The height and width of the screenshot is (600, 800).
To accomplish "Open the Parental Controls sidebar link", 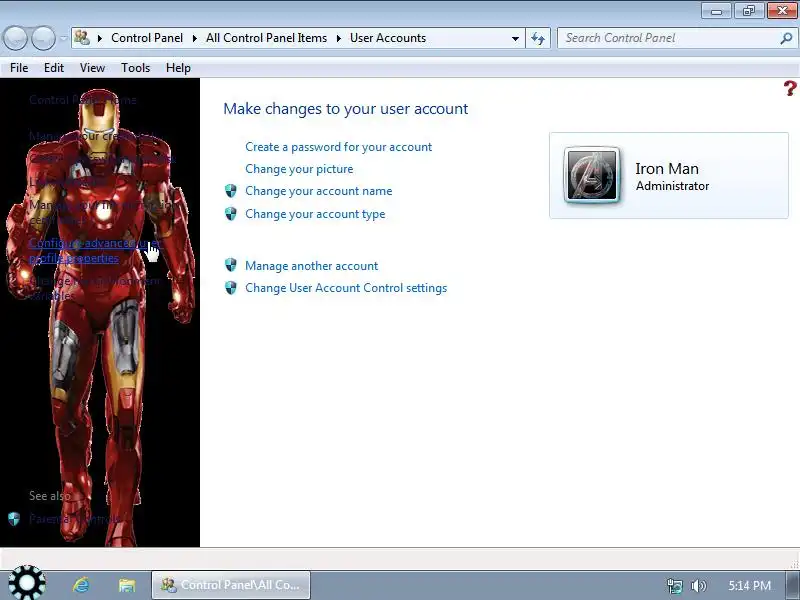I will pyautogui.click(x=75, y=519).
